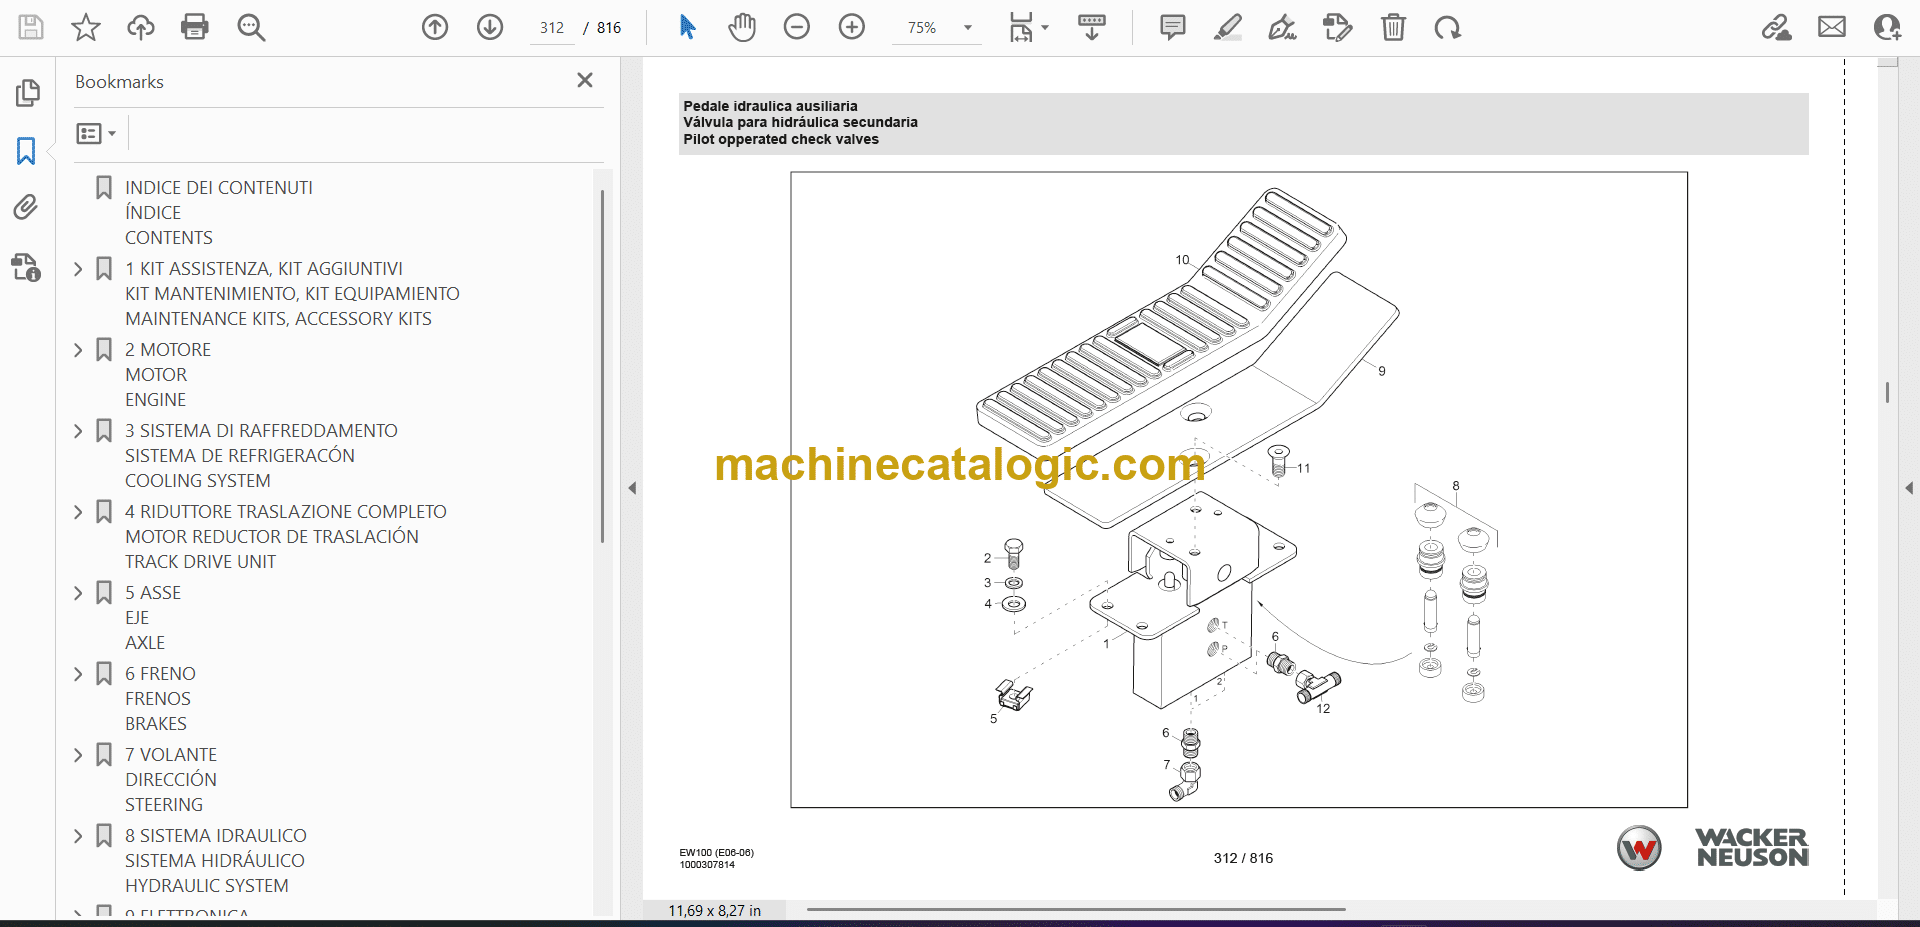1920x927 pixels.
Task: Click the Print file icon
Action: (194, 27)
